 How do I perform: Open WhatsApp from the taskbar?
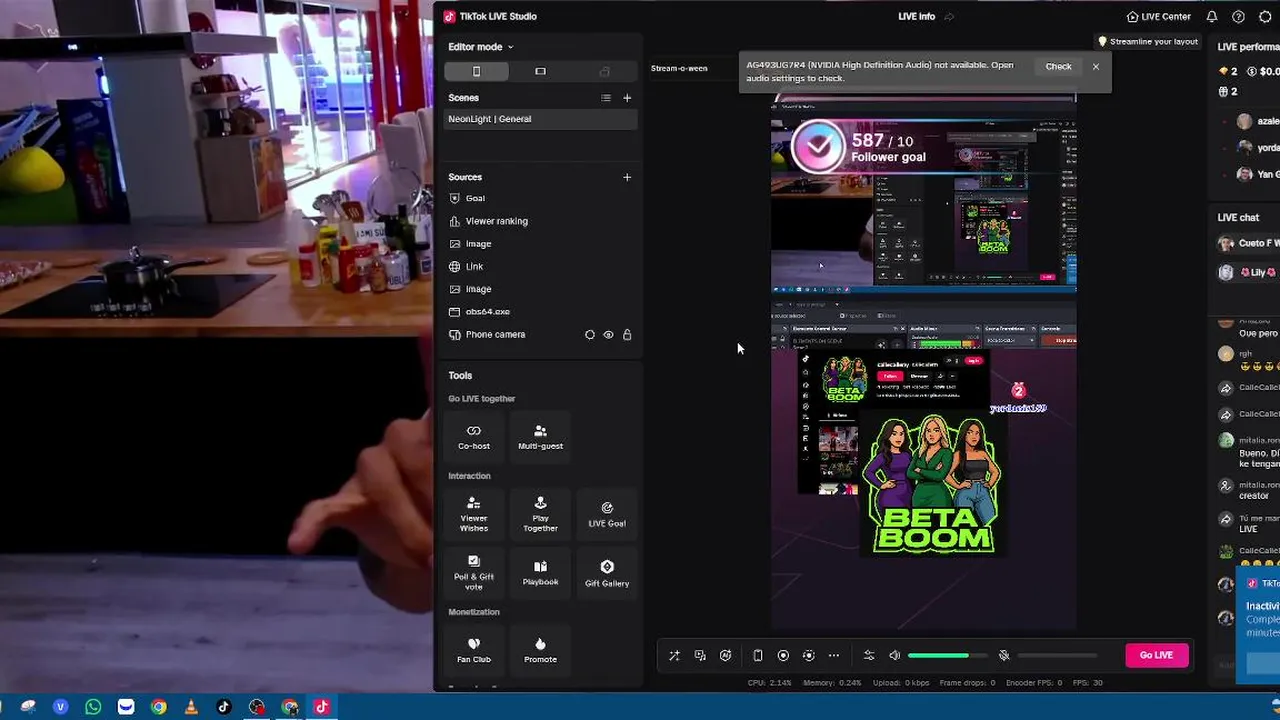(x=93, y=707)
